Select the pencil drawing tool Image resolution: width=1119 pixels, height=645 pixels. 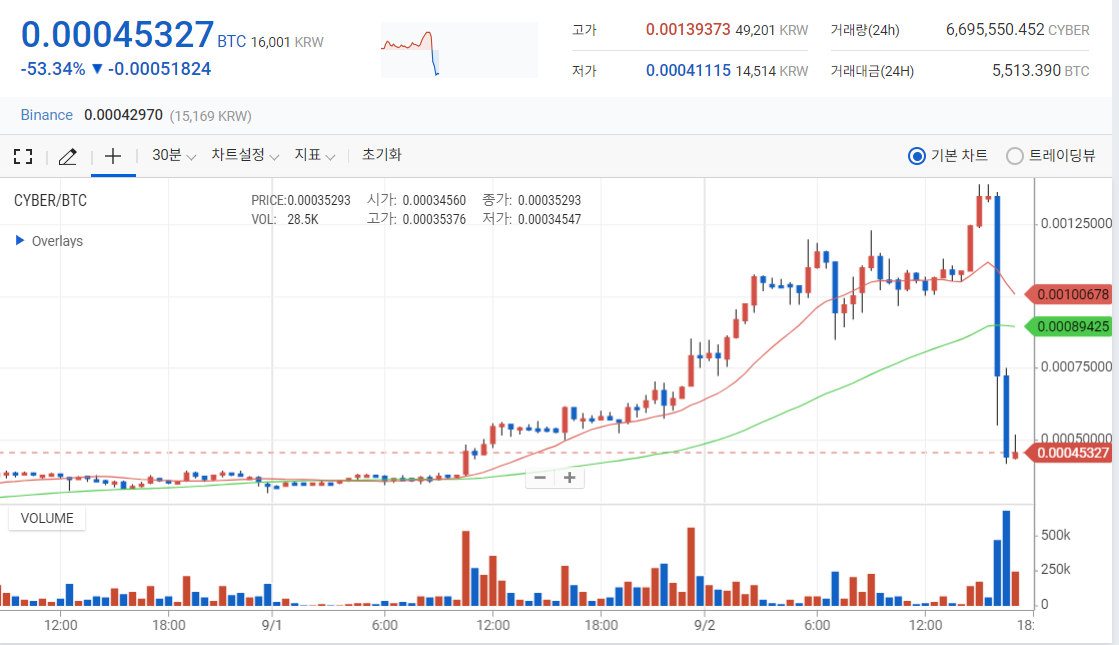(x=67, y=155)
